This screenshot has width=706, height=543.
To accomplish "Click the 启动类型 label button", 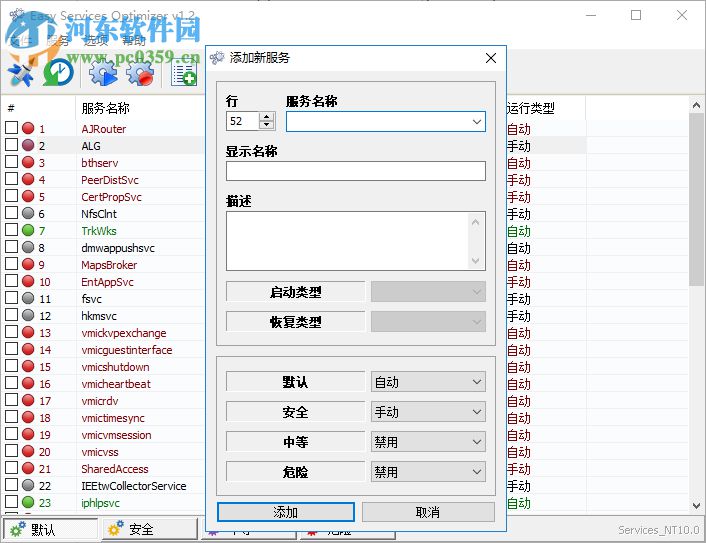I will (x=295, y=292).
